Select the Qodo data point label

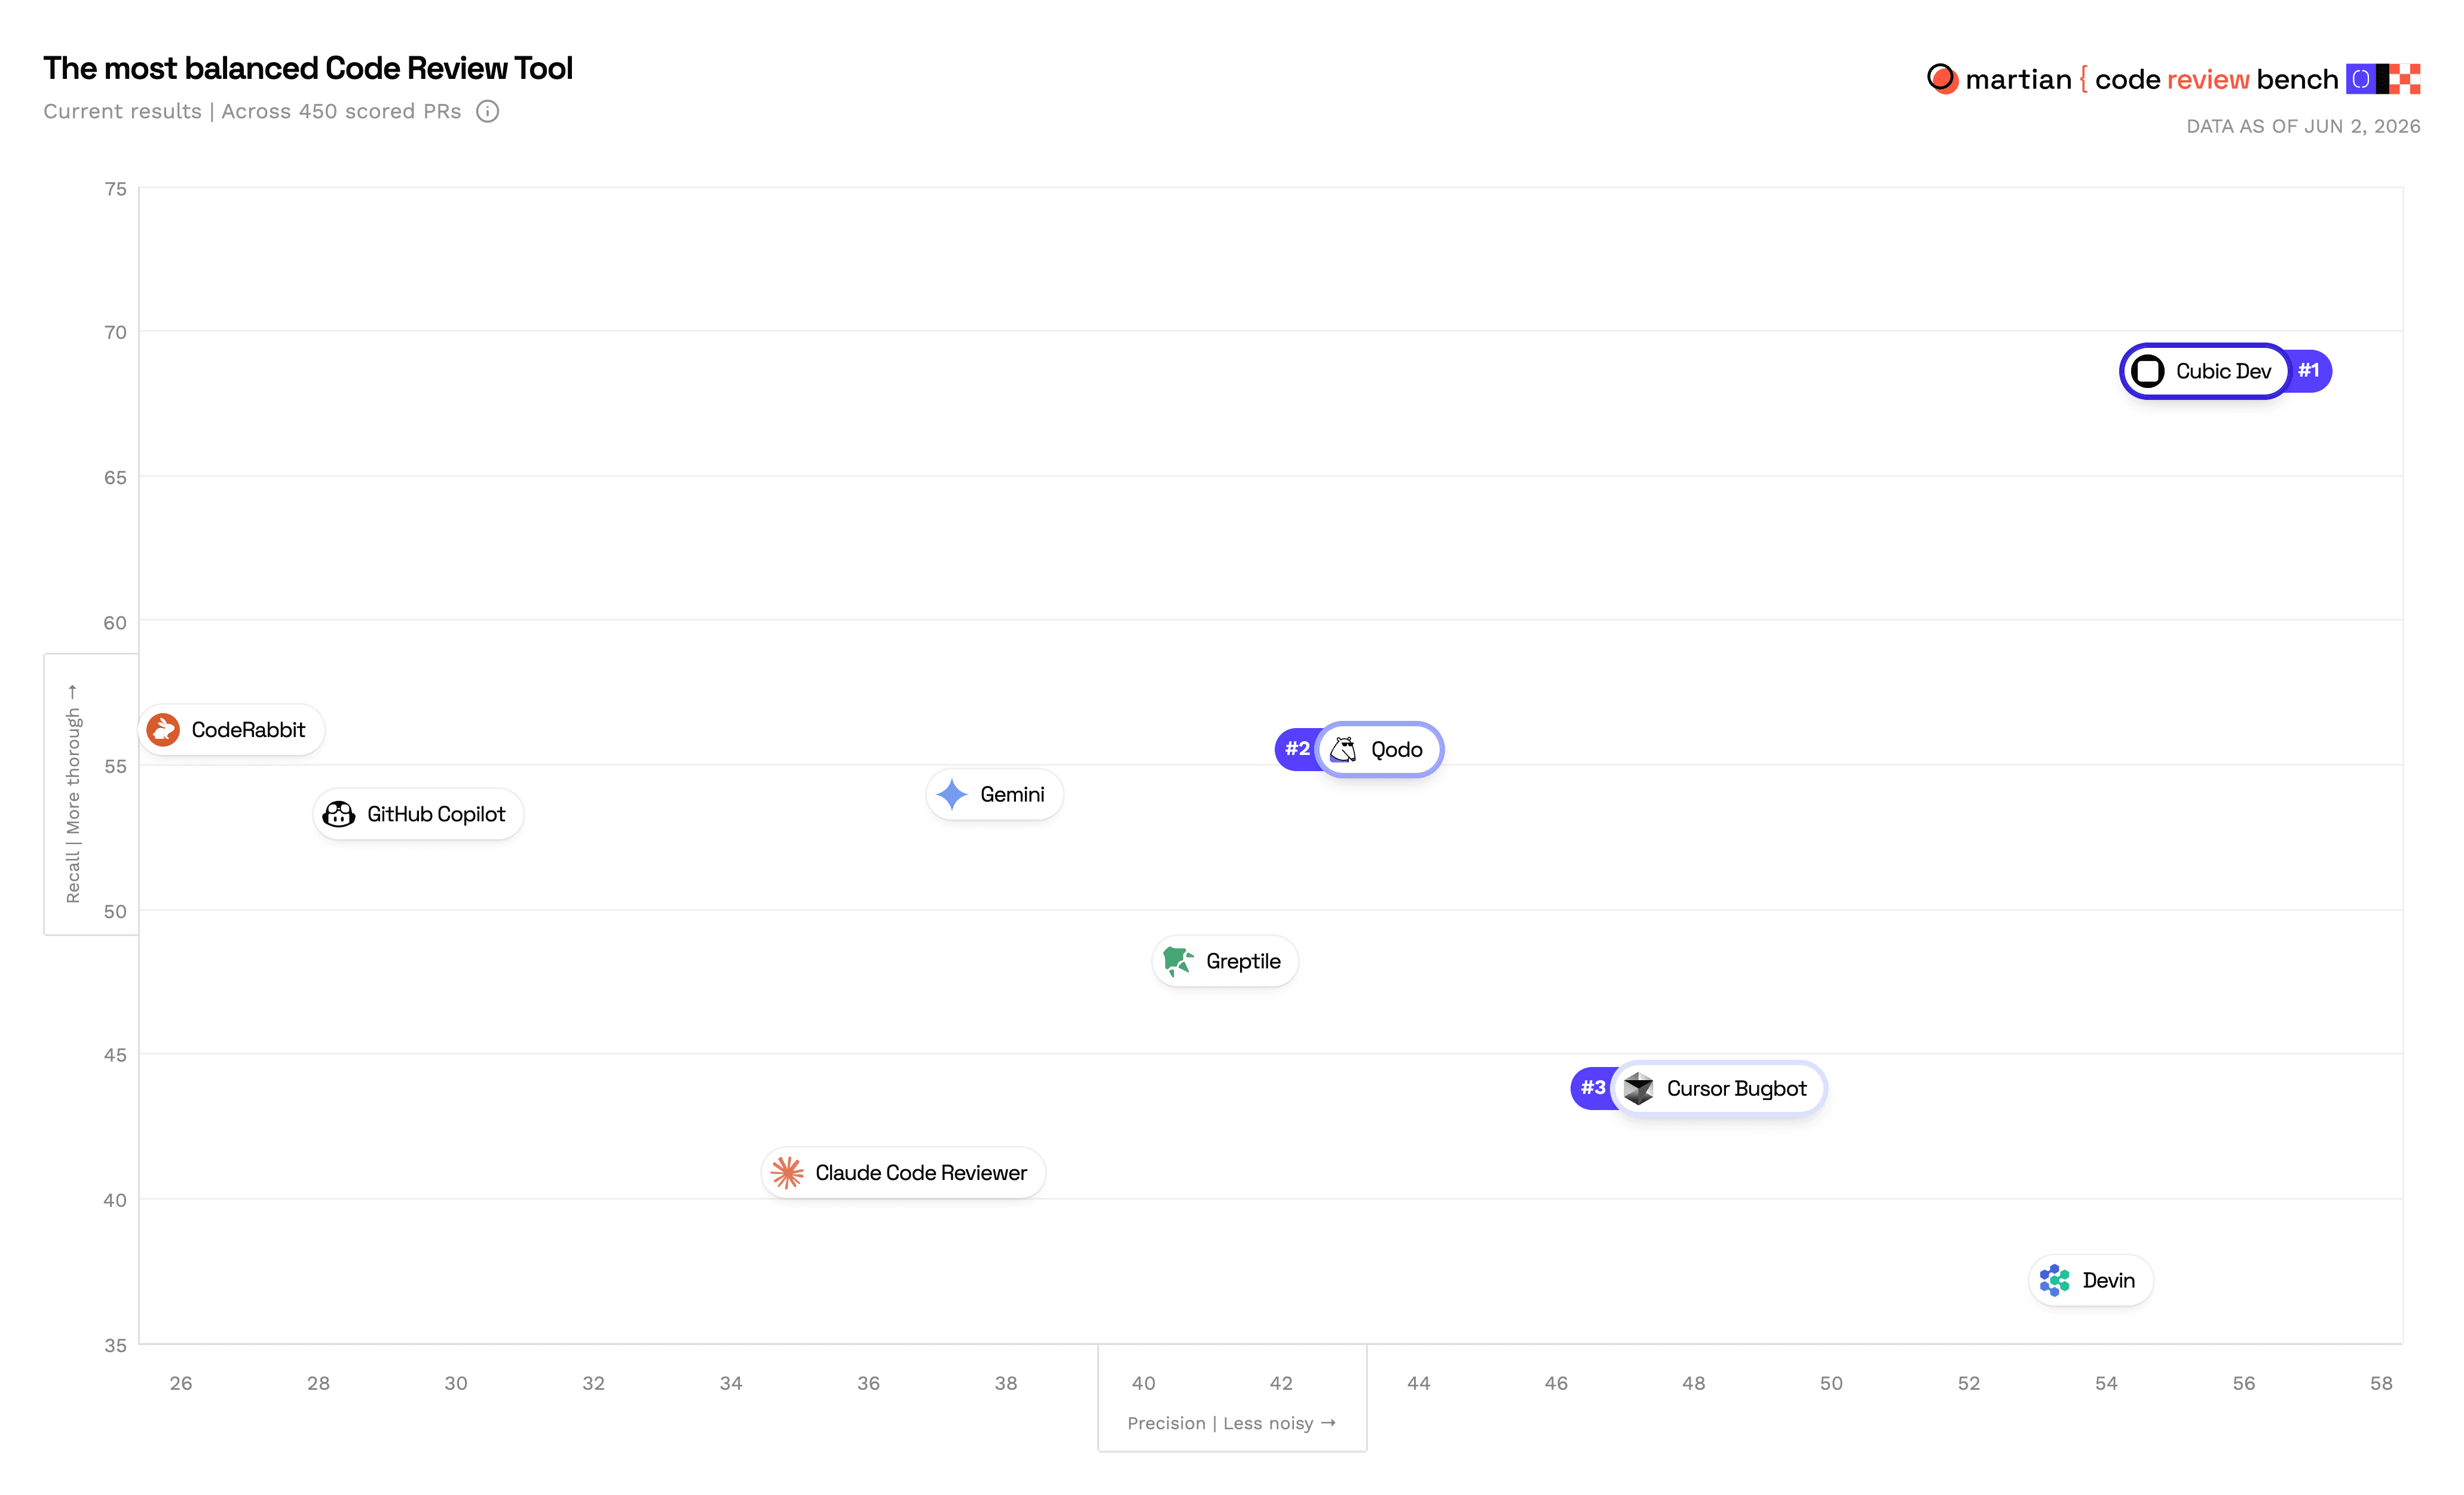(1380, 749)
